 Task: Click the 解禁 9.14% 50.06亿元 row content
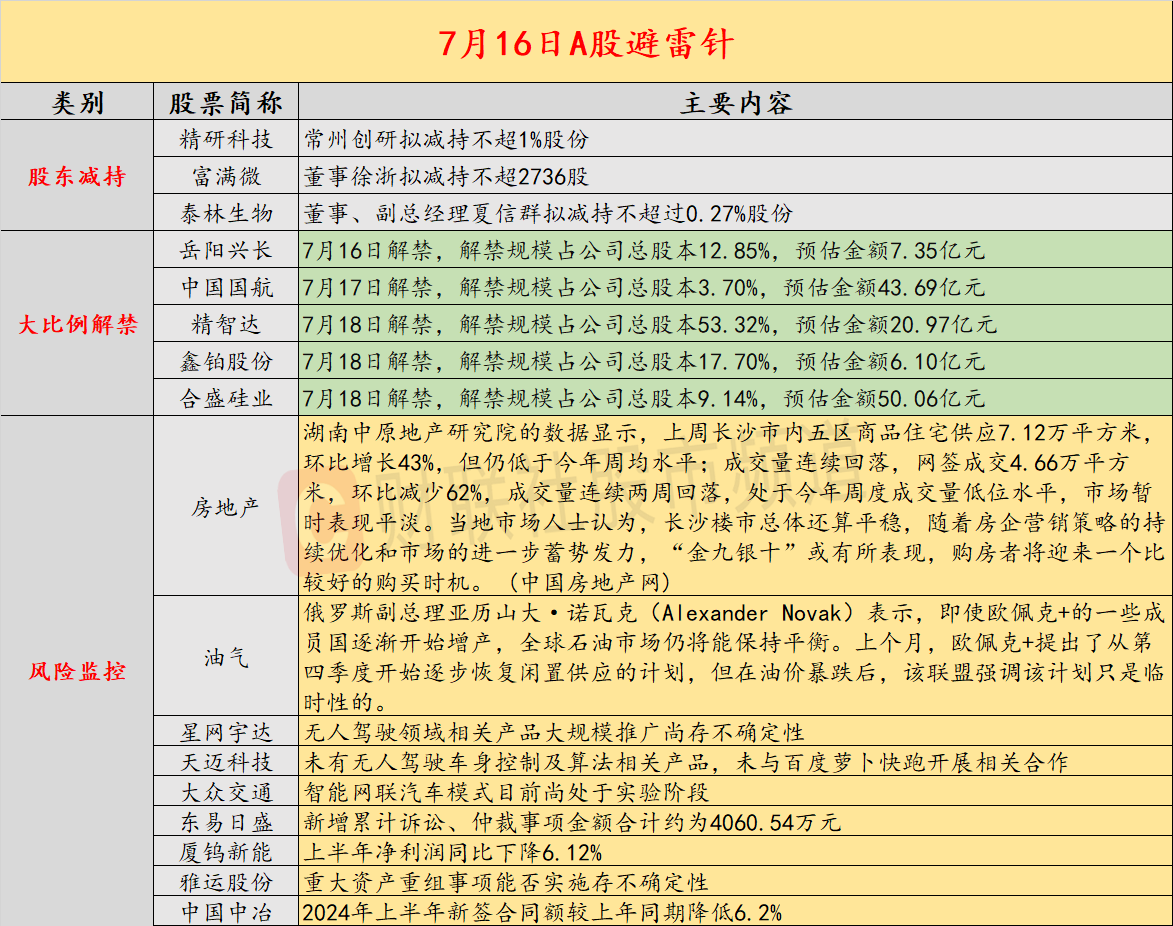pos(735,397)
